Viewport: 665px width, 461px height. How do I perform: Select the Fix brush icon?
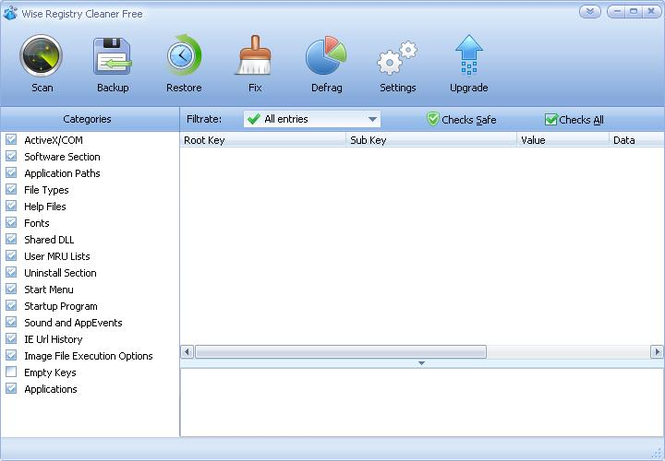pos(254,56)
